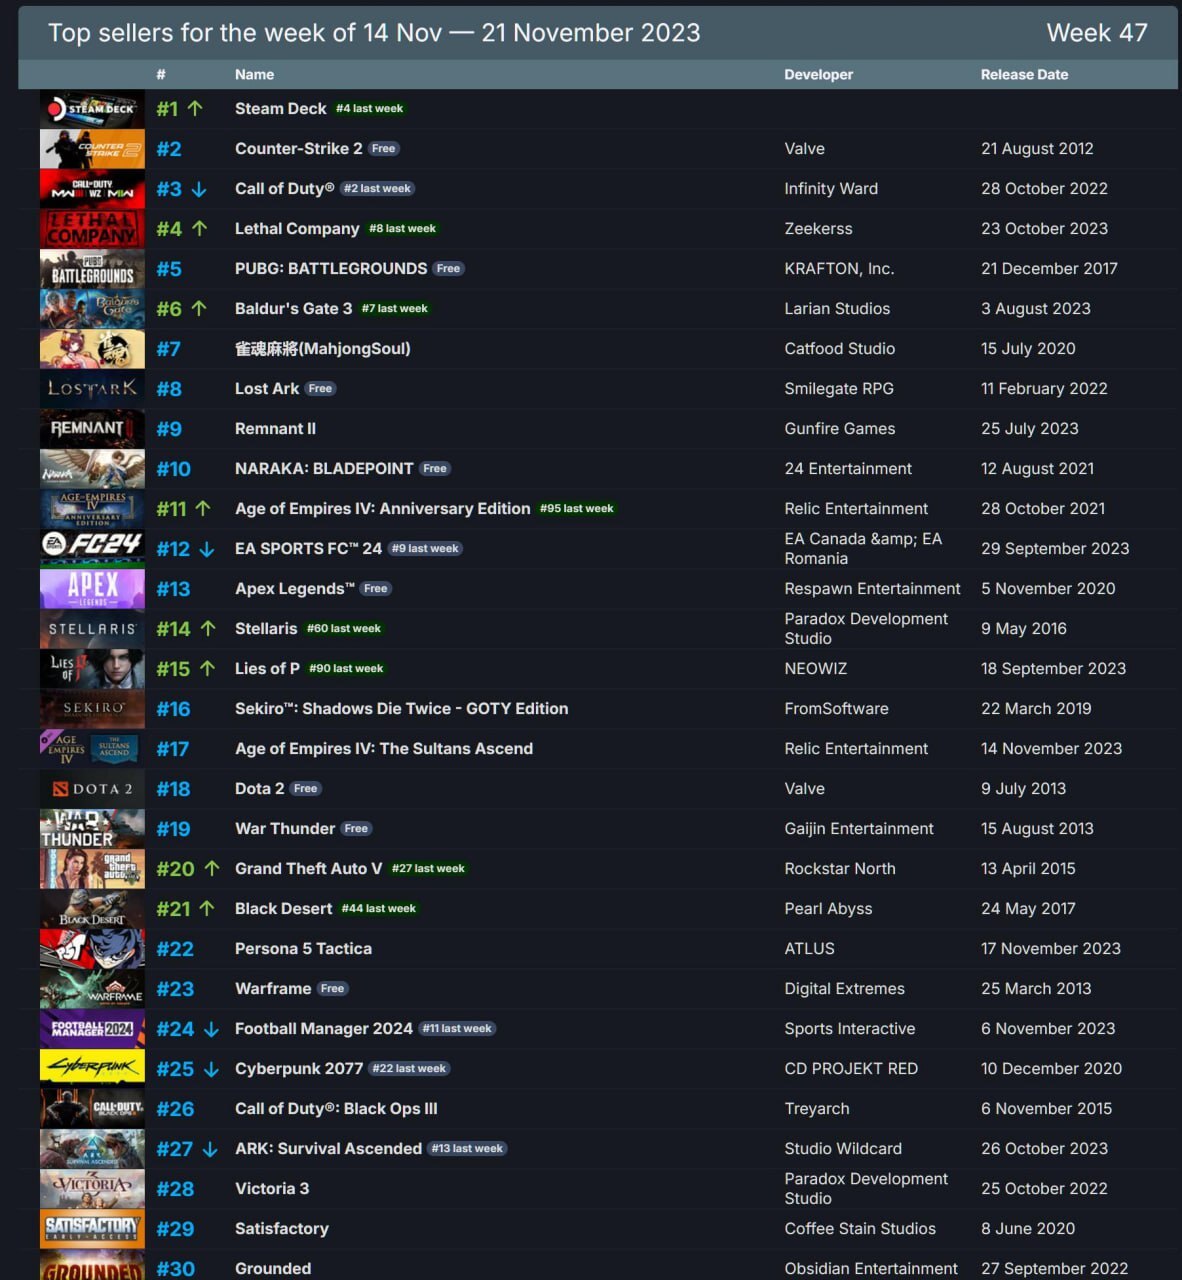Image resolution: width=1182 pixels, height=1280 pixels.
Task: Click the CD PROJEKT RED developer cell
Action: (851, 1068)
